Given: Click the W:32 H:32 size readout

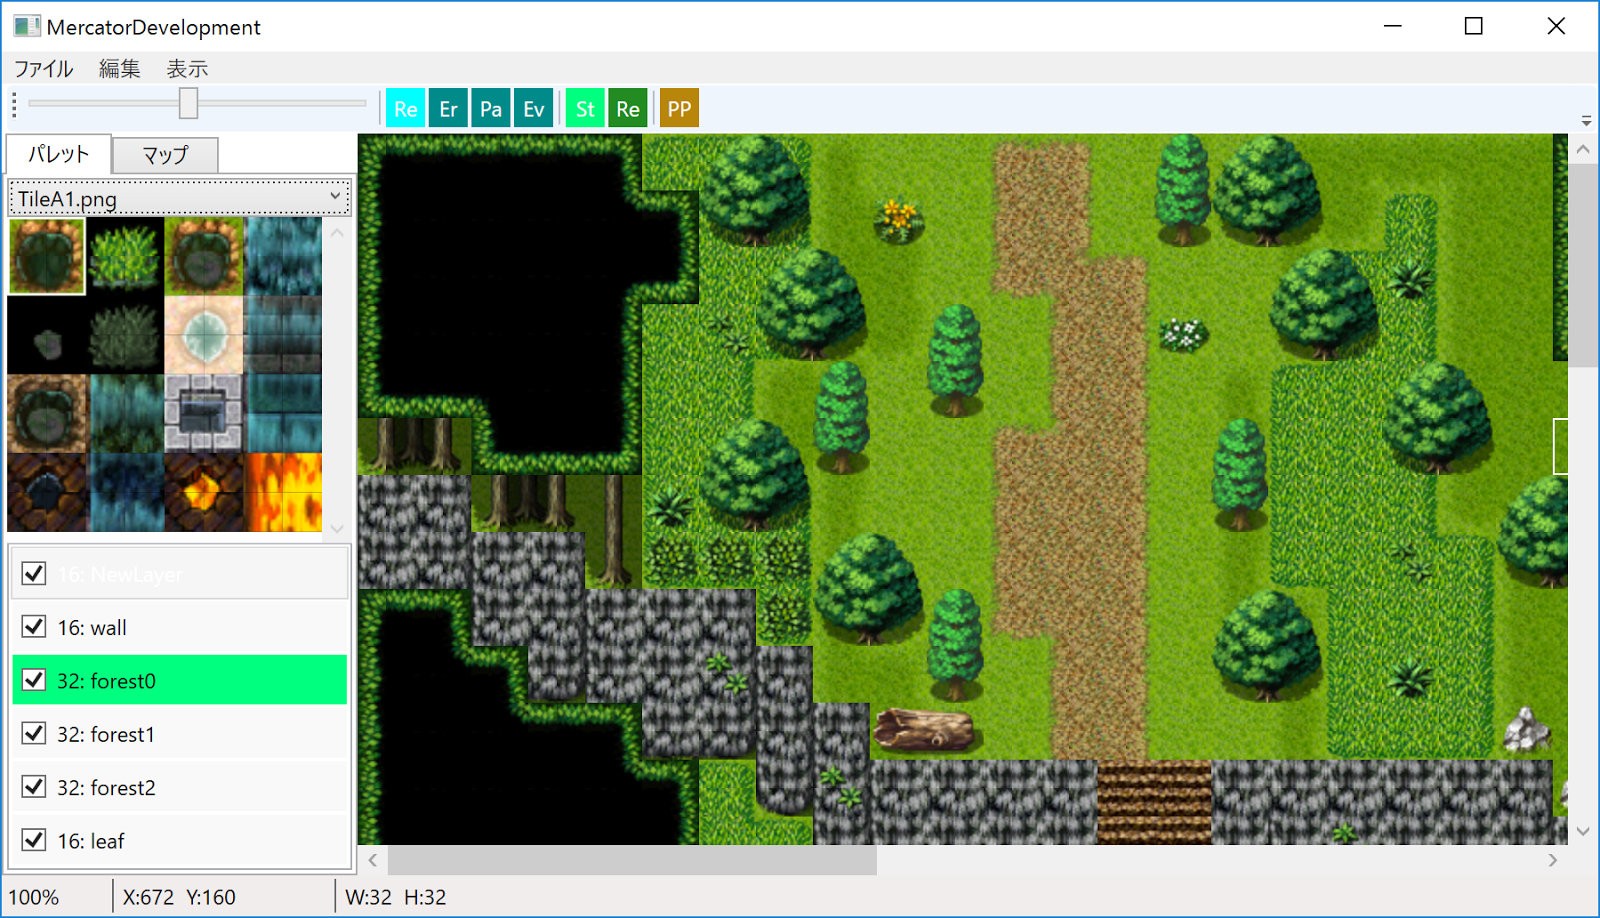Looking at the screenshot, I should click(396, 897).
